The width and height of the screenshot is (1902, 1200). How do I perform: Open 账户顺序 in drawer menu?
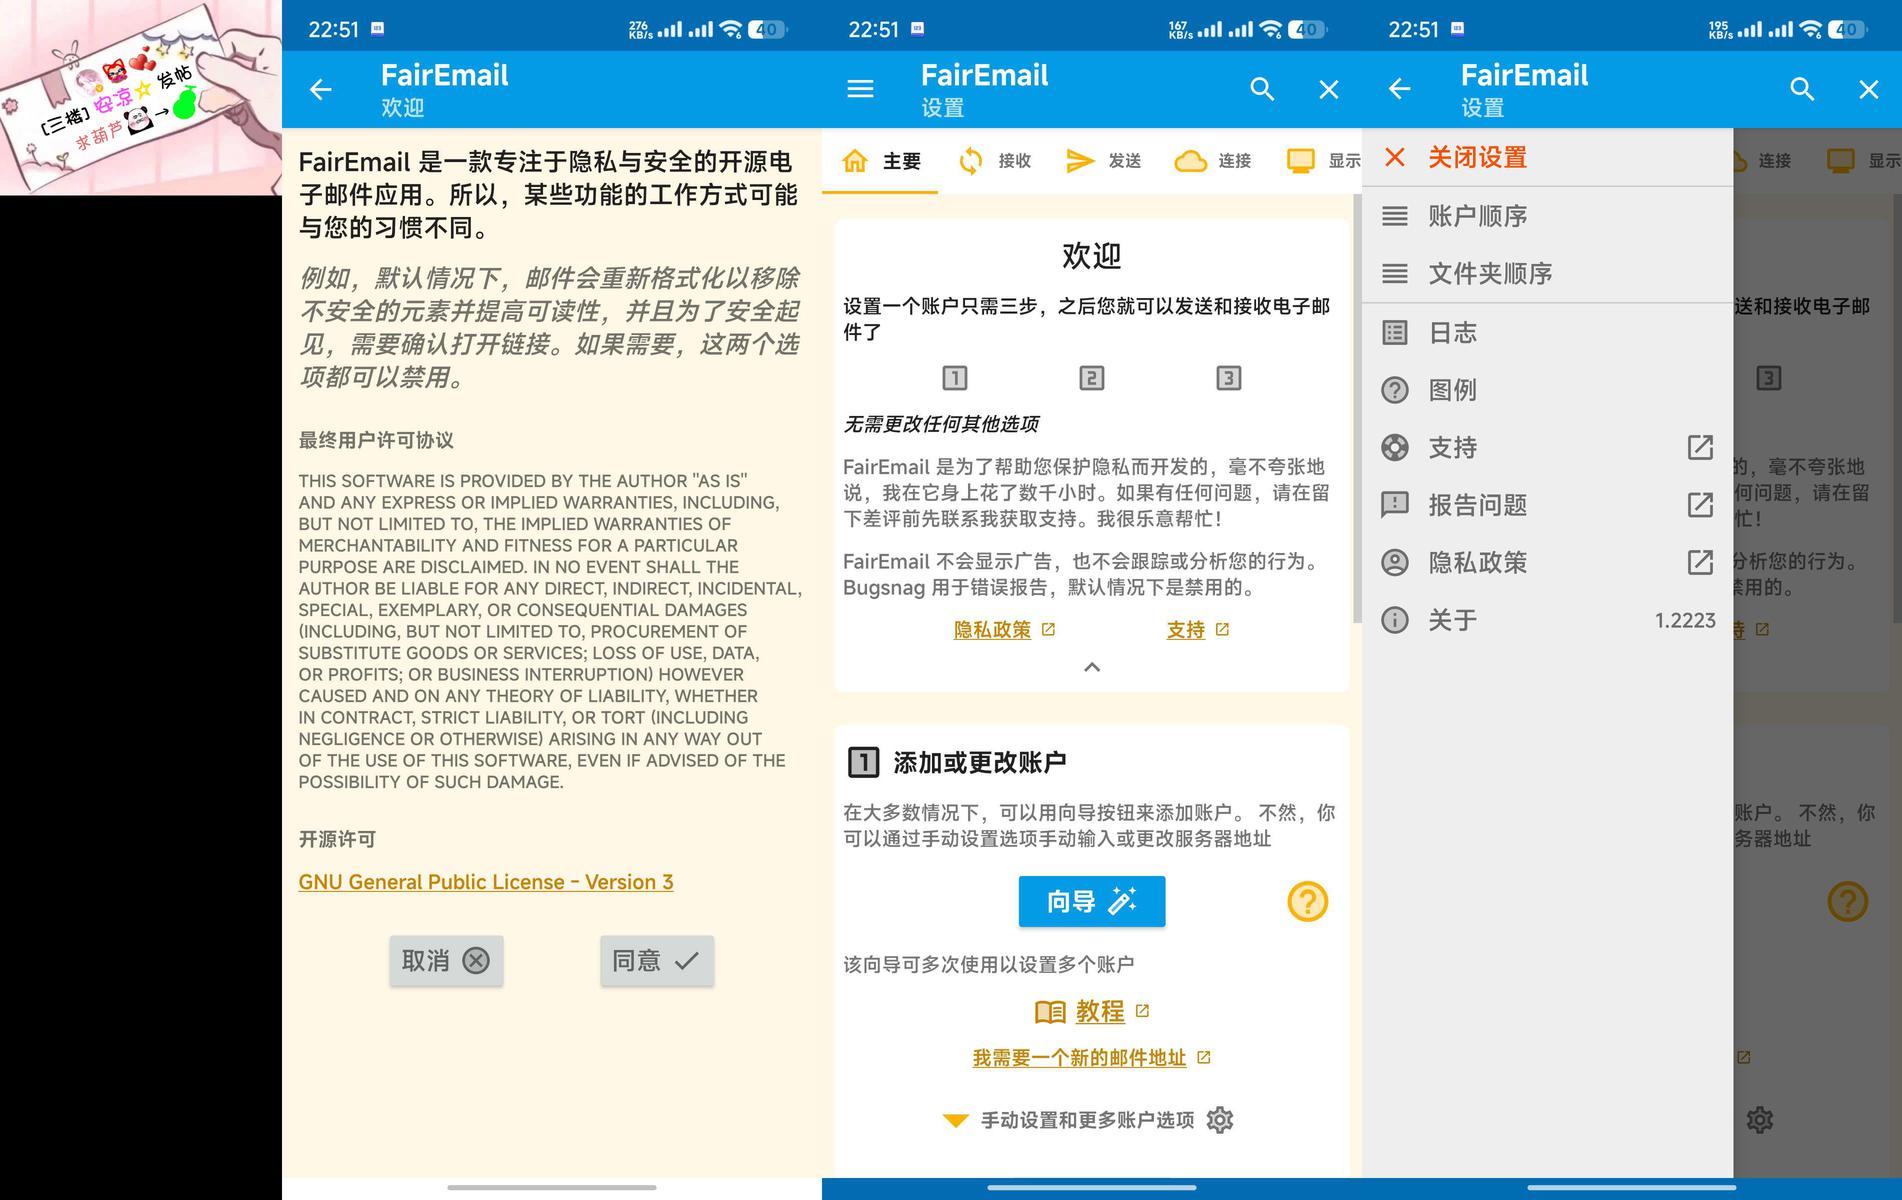pos(1548,216)
